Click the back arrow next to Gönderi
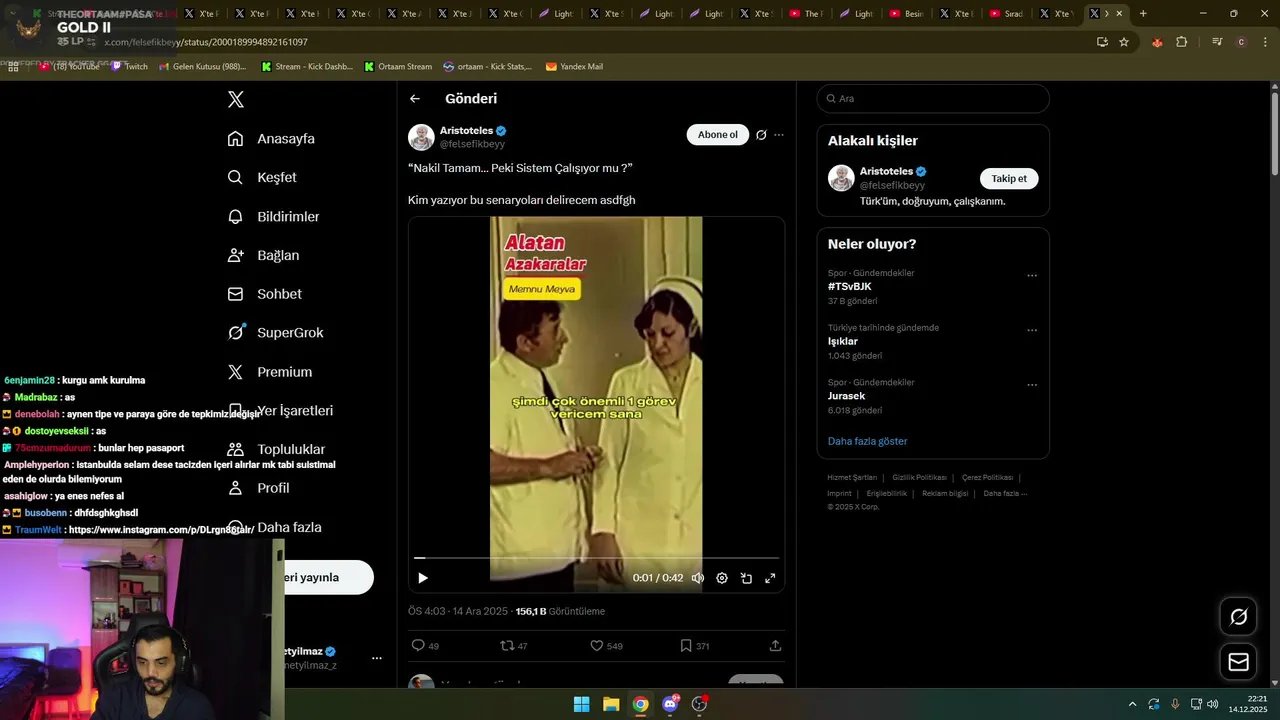The height and width of the screenshot is (720, 1280). 415,99
